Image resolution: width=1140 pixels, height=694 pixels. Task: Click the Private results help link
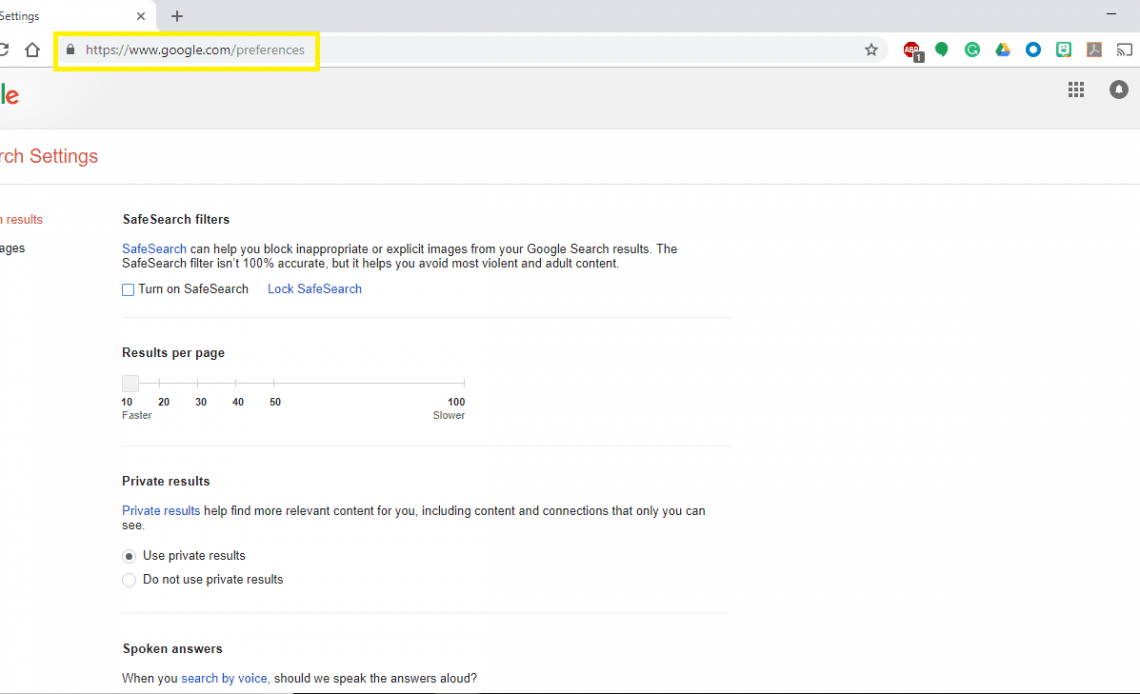click(x=161, y=511)
